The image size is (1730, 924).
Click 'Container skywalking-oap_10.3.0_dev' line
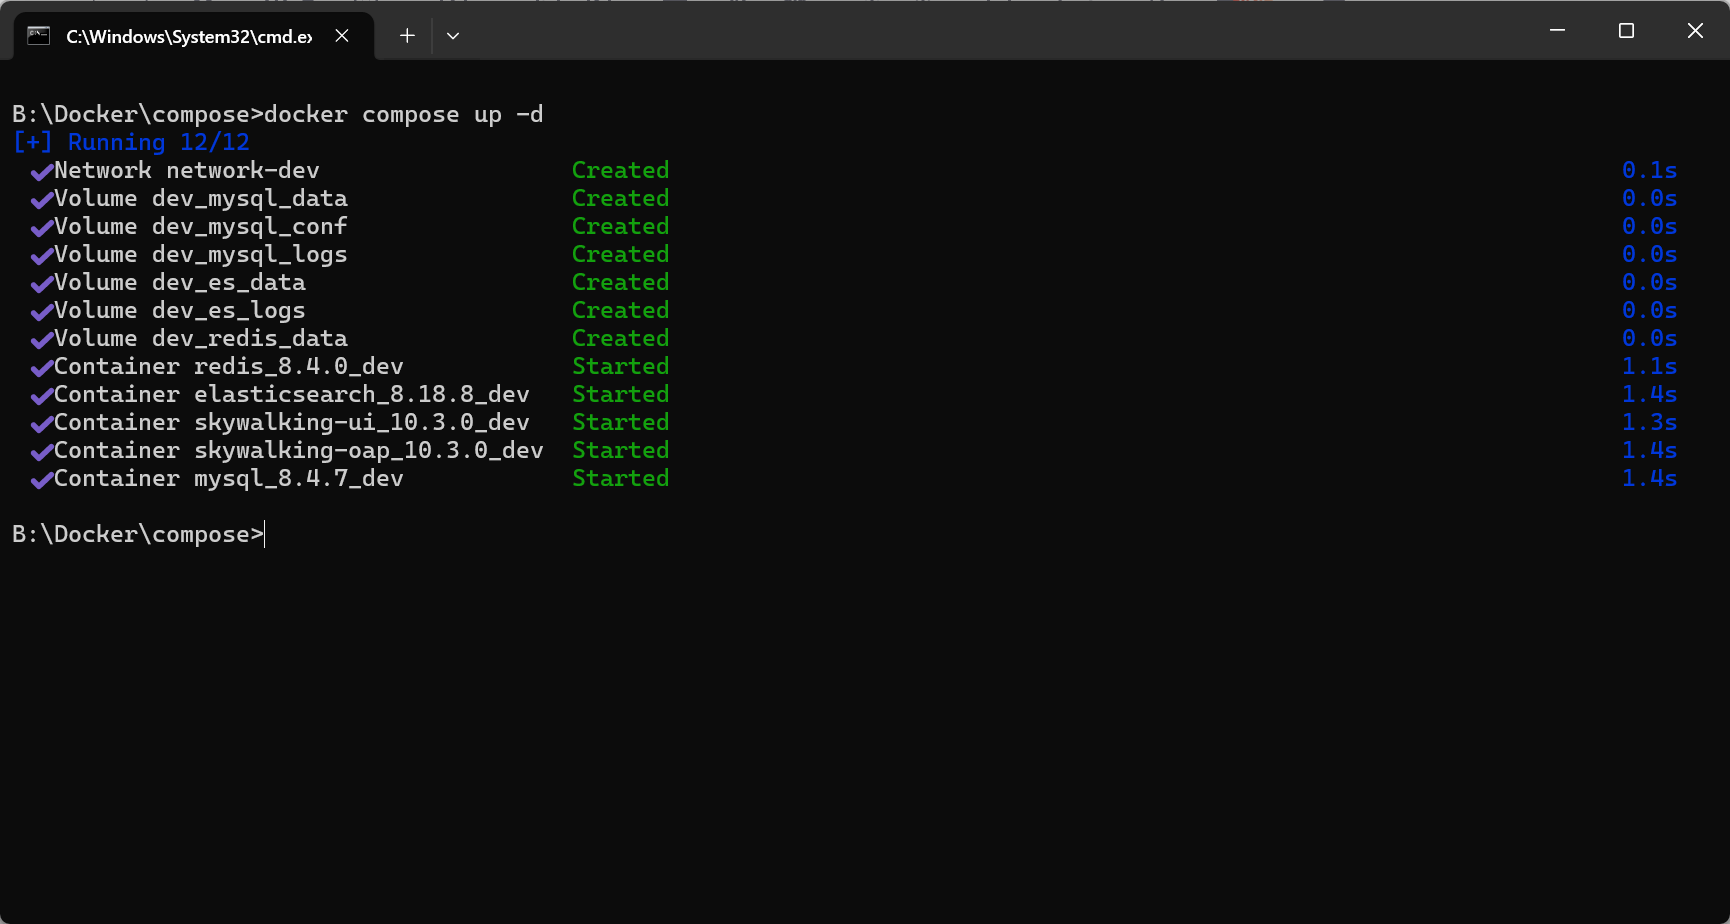click(x=299, y=450)
